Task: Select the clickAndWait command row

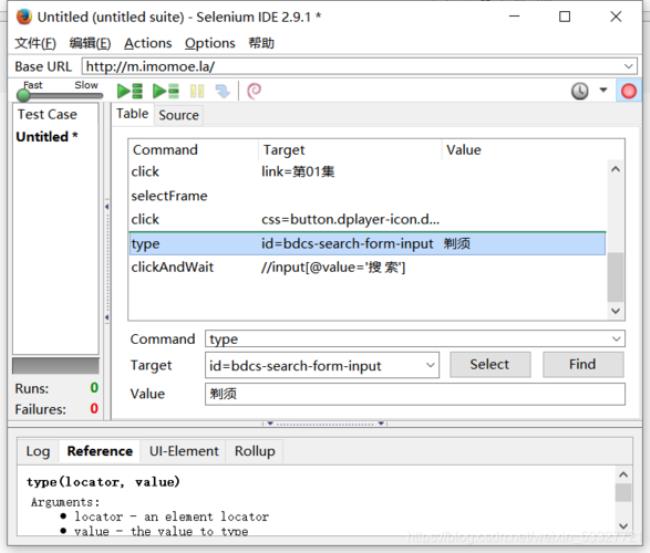Action: pyautogui.click(x=367, y=267)
